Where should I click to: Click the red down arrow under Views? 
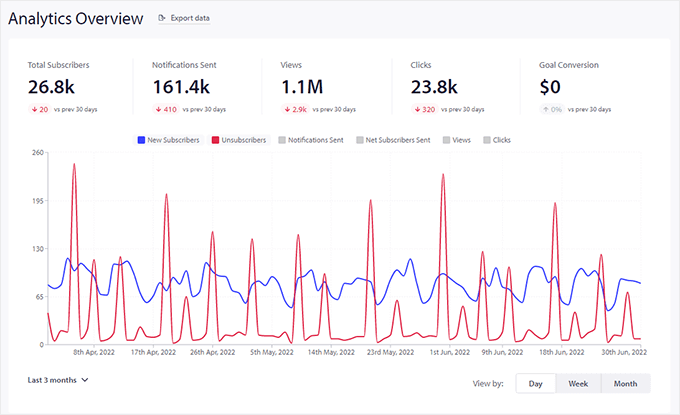pyautogui.click(x=286, y=108)
